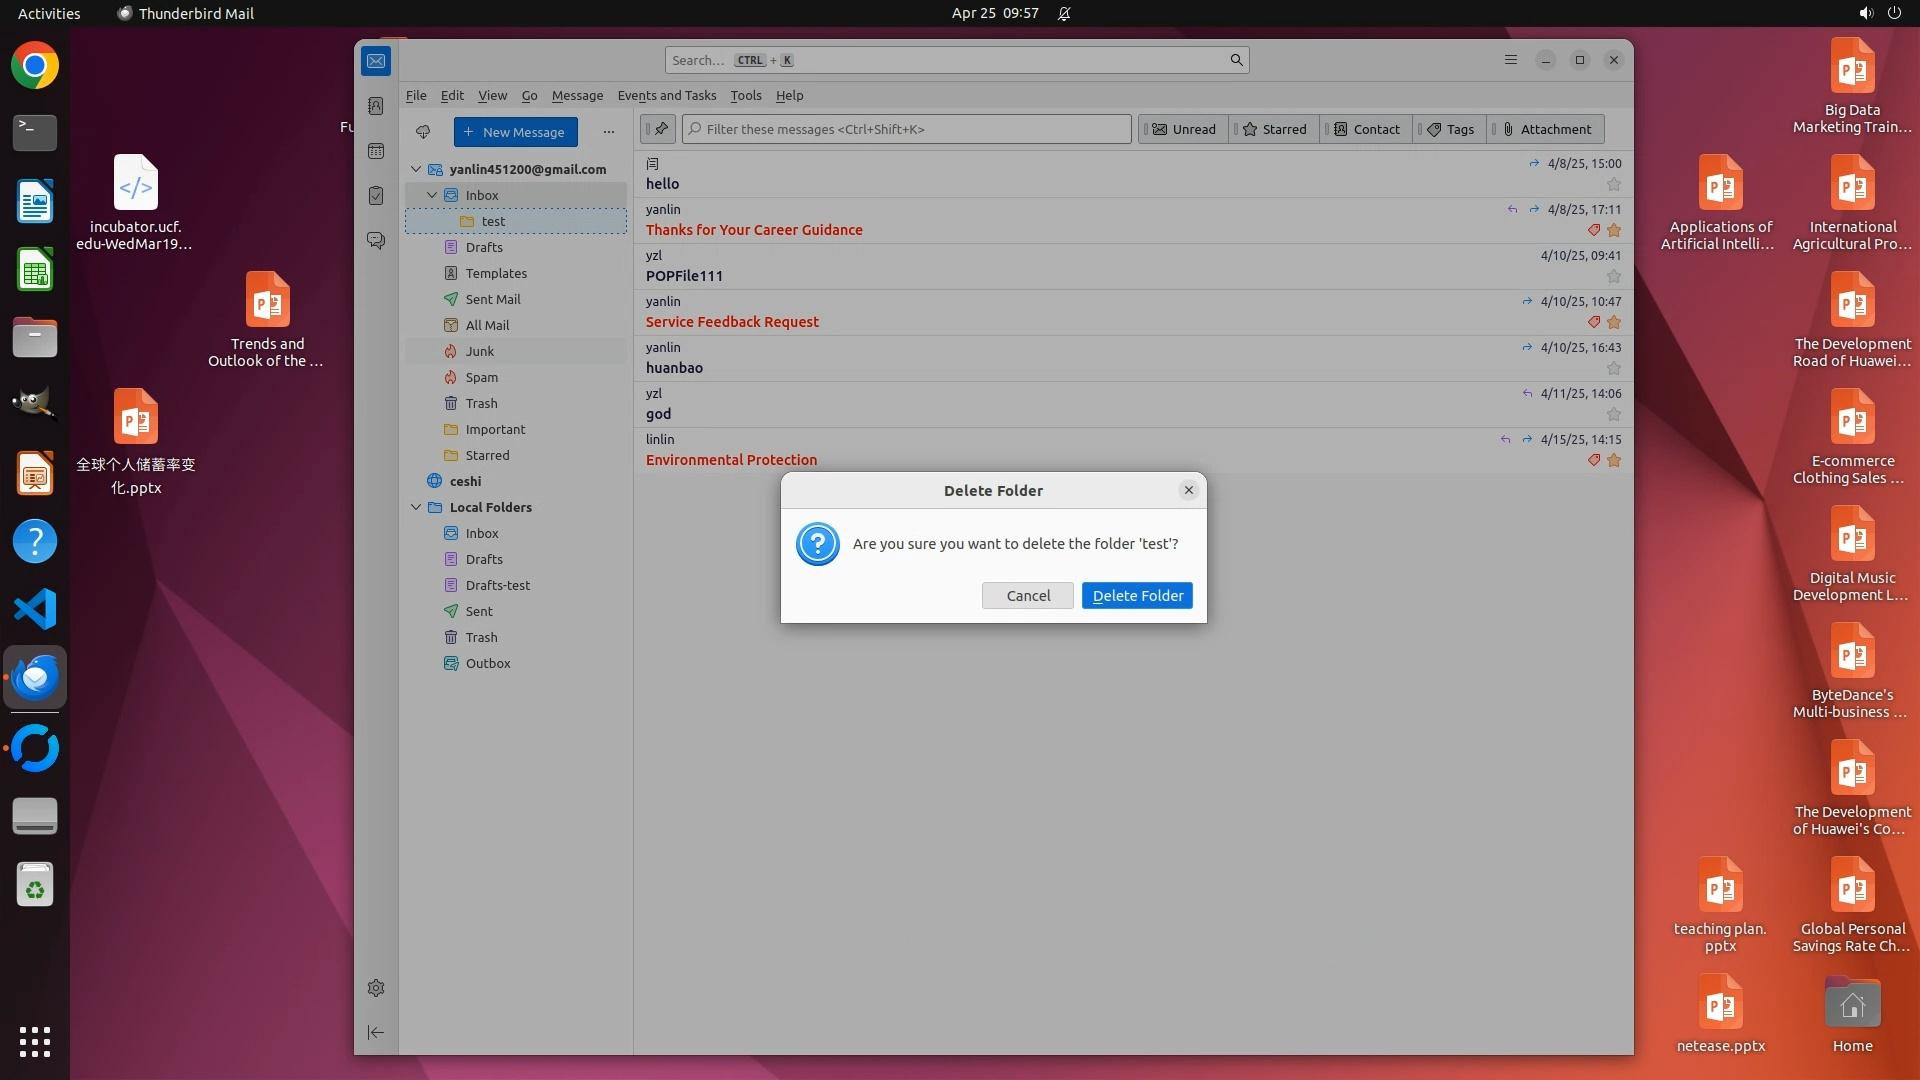Open the Chat space icon
This screenshot has height=1080, width=1920.
pos(376,241)
